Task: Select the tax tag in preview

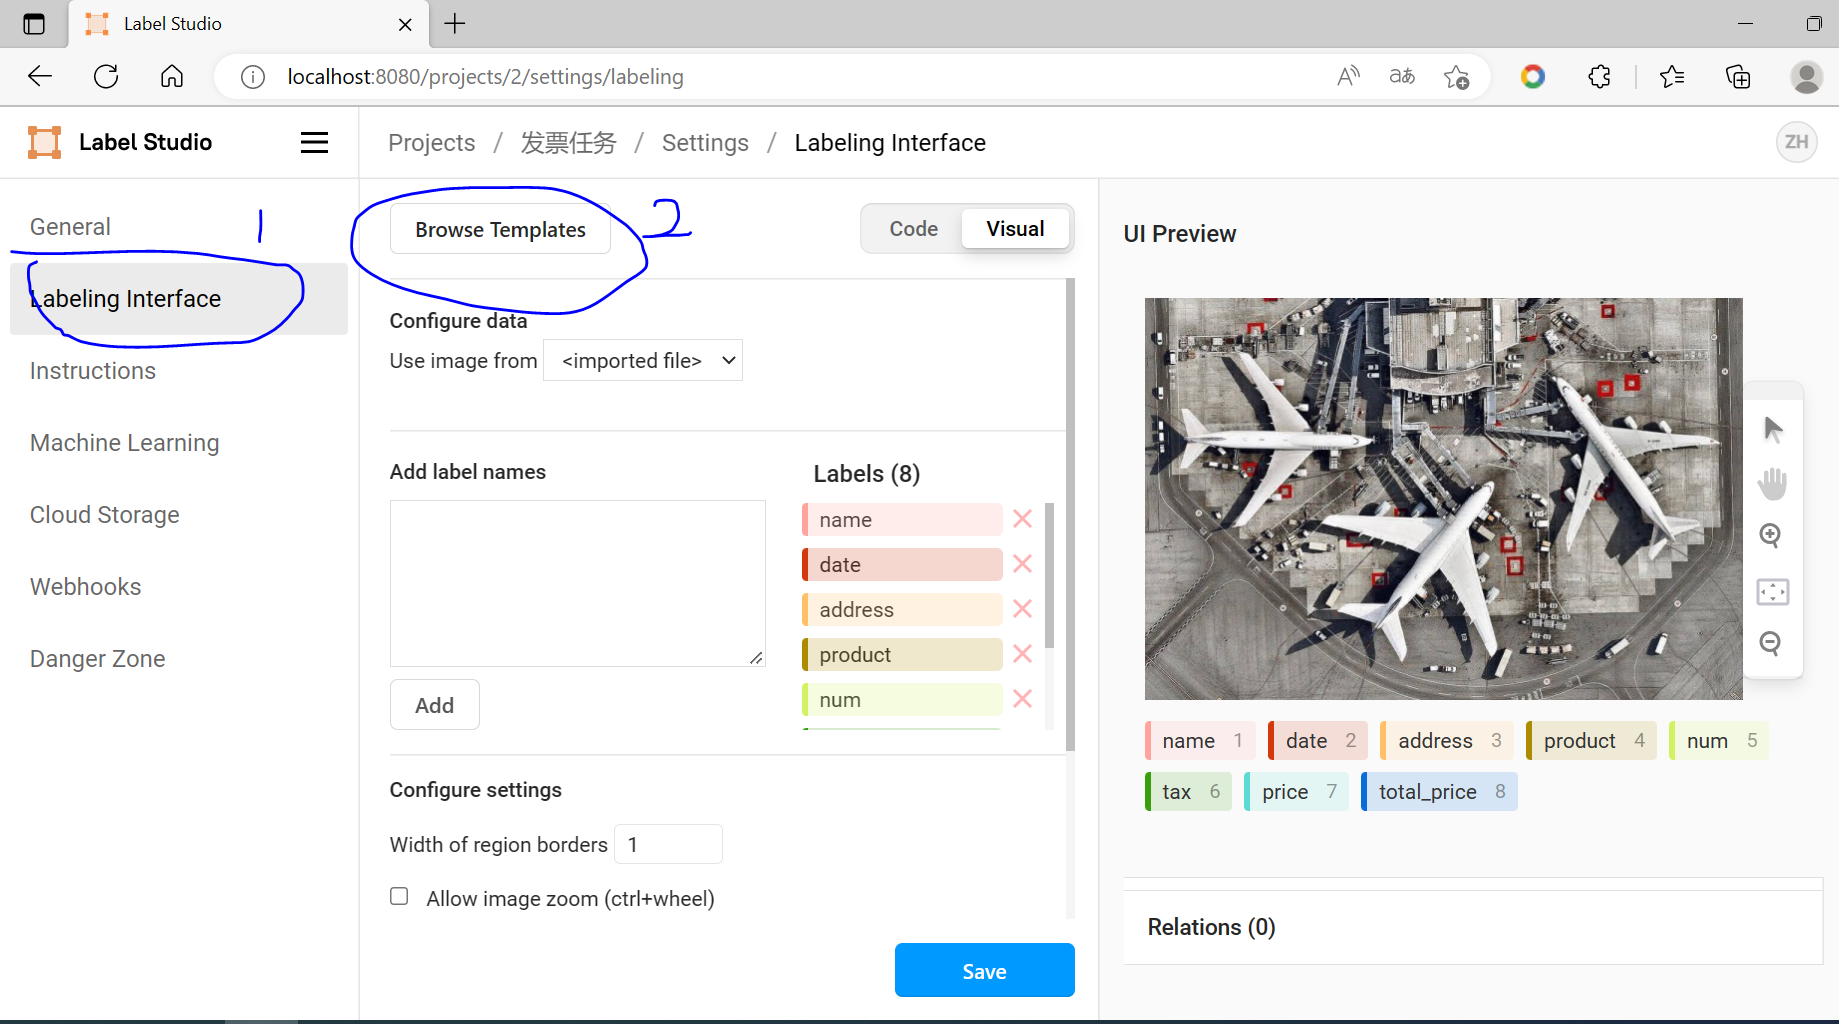Action: [x=1188, y=791]
